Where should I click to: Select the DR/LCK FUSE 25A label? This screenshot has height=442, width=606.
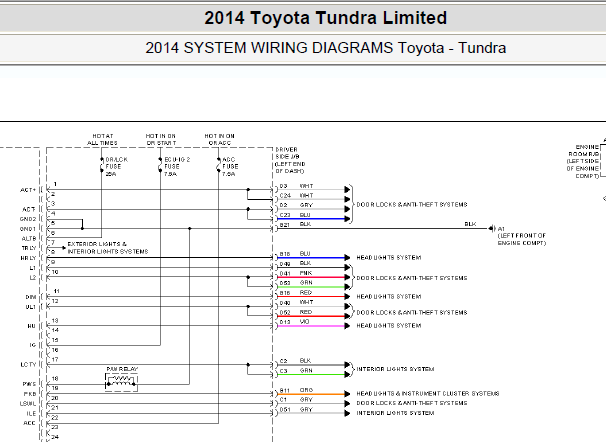point(117,167)
